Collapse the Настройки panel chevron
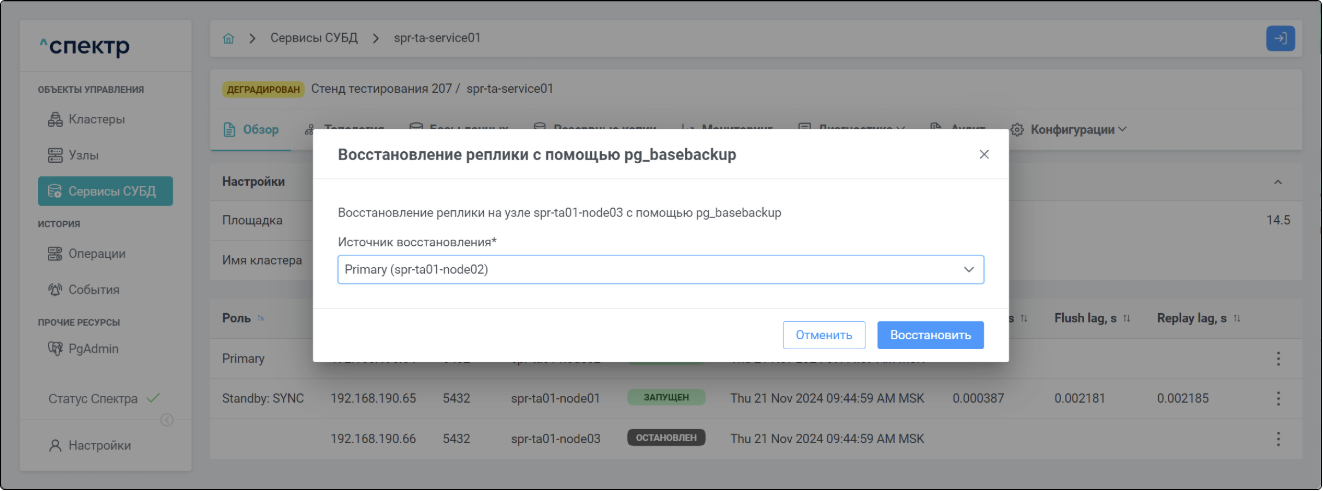The height and width of the screenshot is (491, 1323). click(x=1277, y=182)
